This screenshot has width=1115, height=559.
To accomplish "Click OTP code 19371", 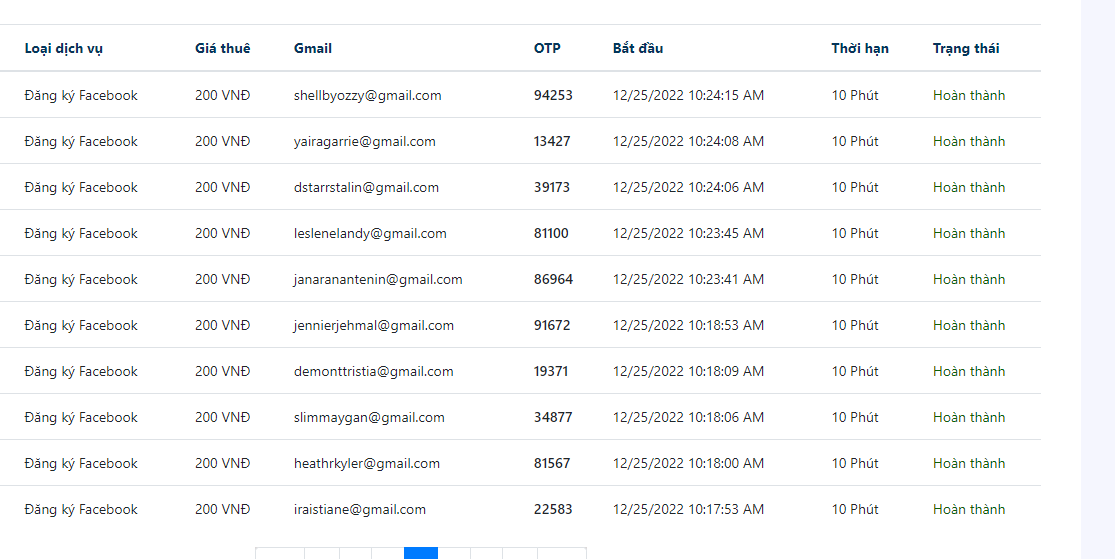I will point(551,371).
